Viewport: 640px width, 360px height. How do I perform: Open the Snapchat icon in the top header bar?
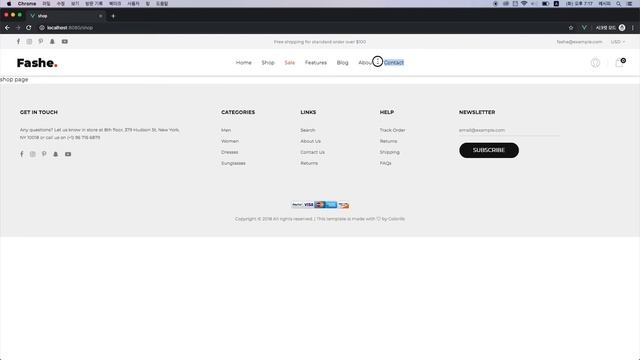52,42
